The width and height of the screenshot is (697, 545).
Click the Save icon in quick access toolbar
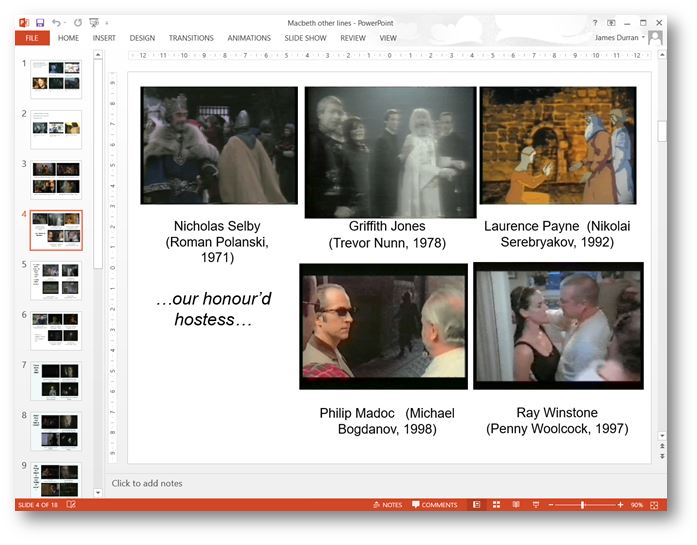tap(39, 22)
